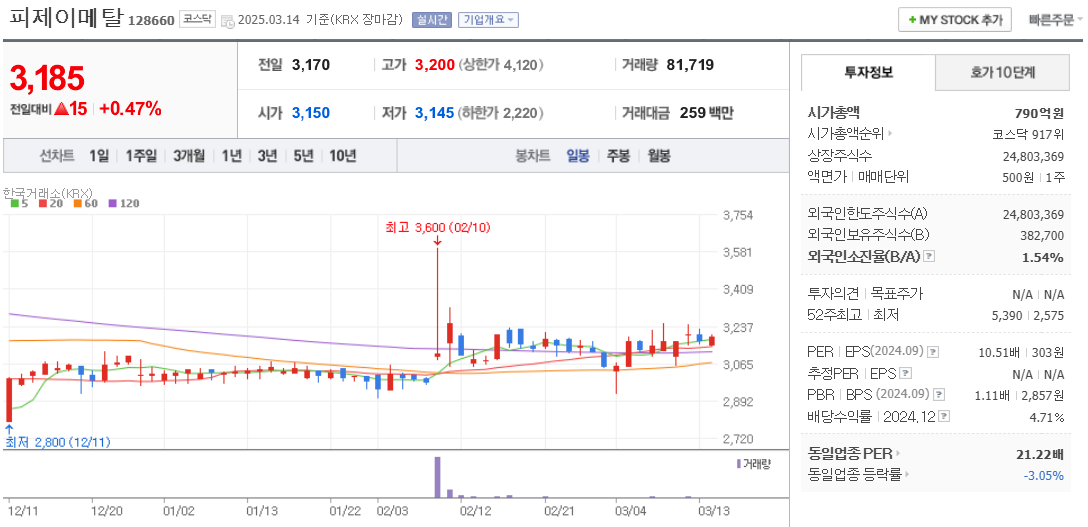Select the 1년 line chart period

[231, 156]
